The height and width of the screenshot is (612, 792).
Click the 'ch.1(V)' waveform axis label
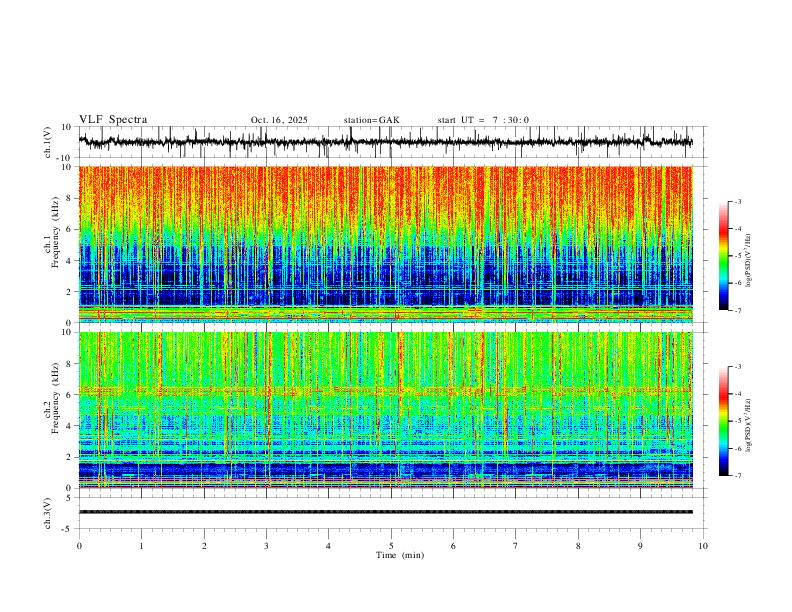[48, 142]
